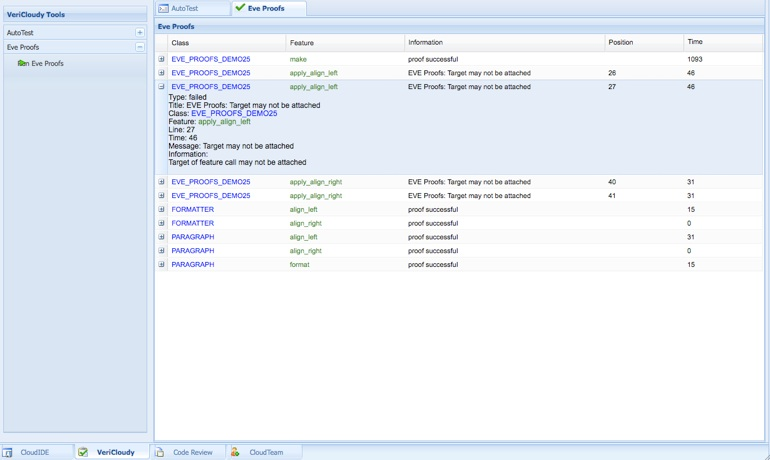Sort by the Feature column header
The width and height of the screenshot is (770, 460).
coord(345,43)
